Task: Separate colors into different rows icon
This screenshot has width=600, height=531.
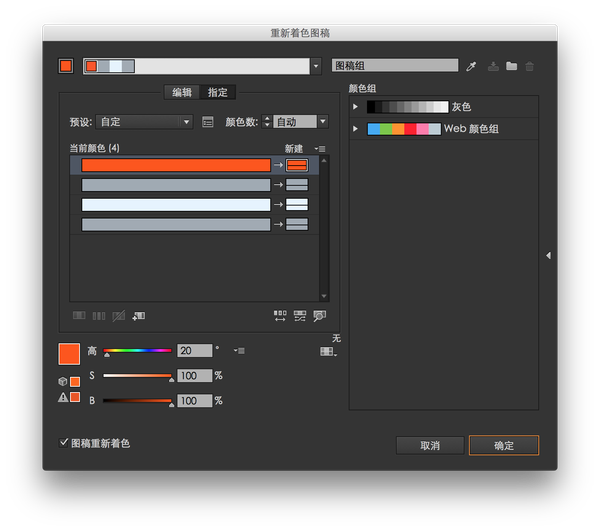Action: [x=99, y=316]
